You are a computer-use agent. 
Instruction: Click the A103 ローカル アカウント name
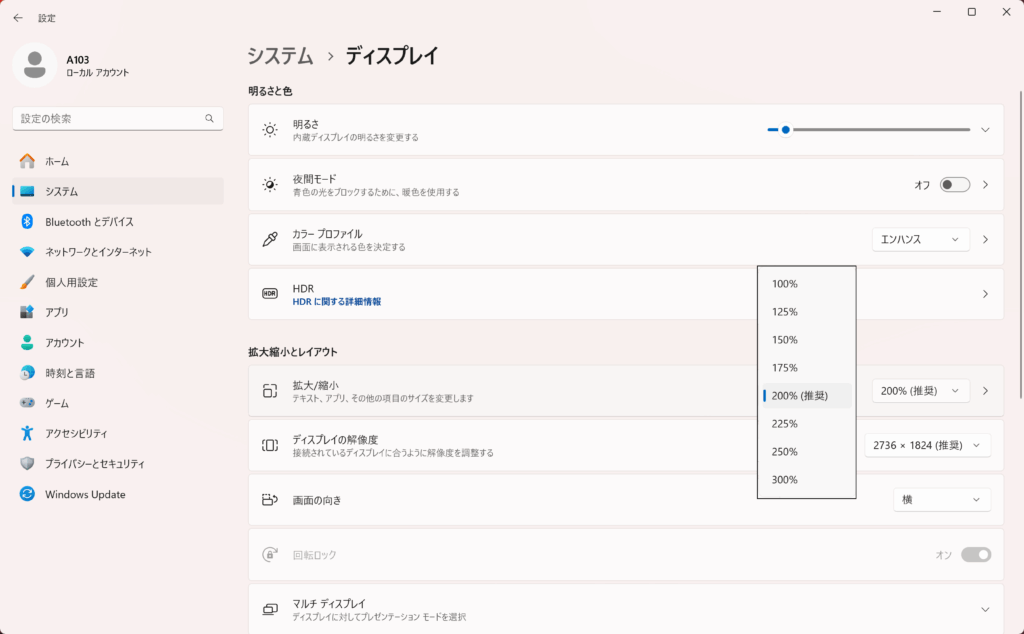(x=97, y=66)
